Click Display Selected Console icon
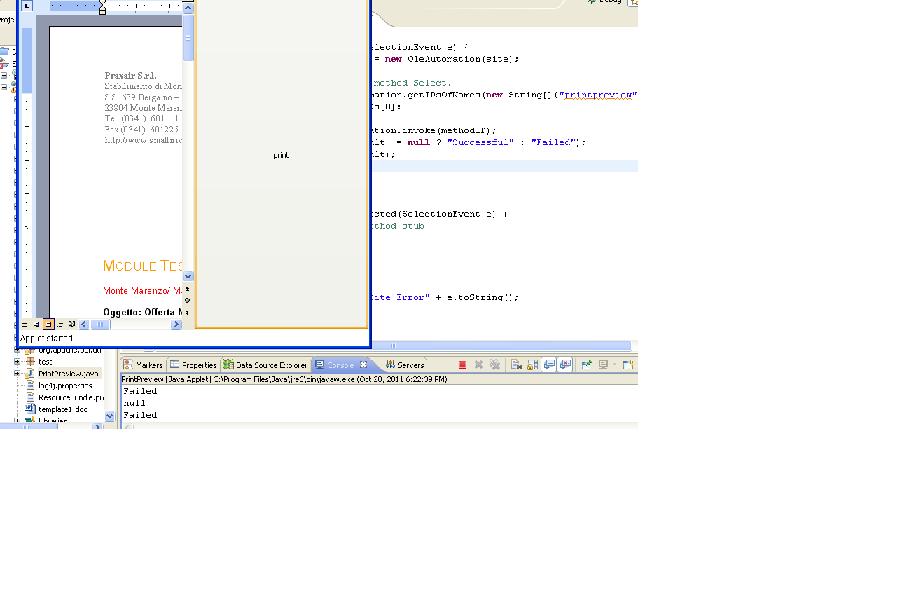 click(x=603, y=365)
